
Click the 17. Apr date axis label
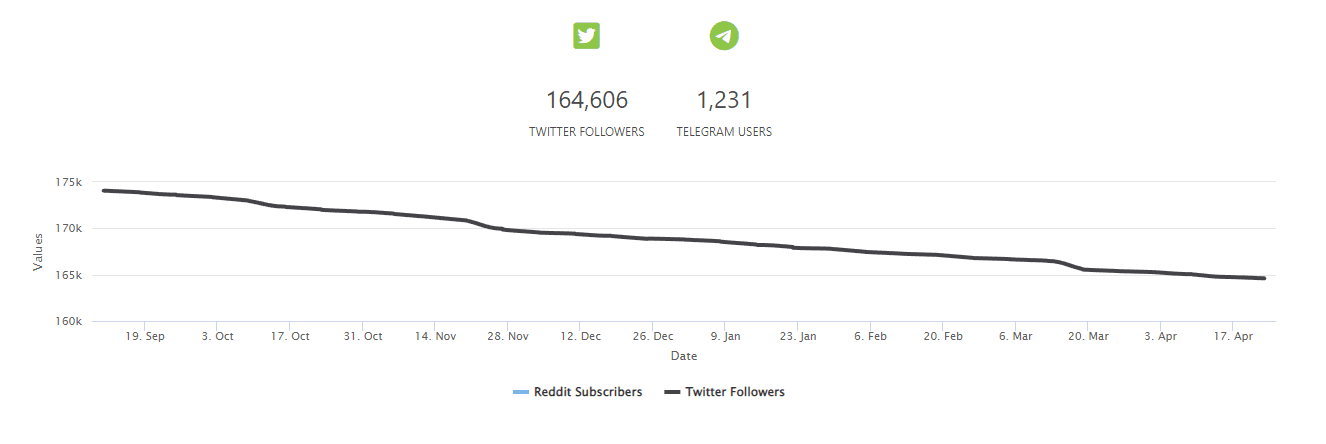(x=1233, y=337)
